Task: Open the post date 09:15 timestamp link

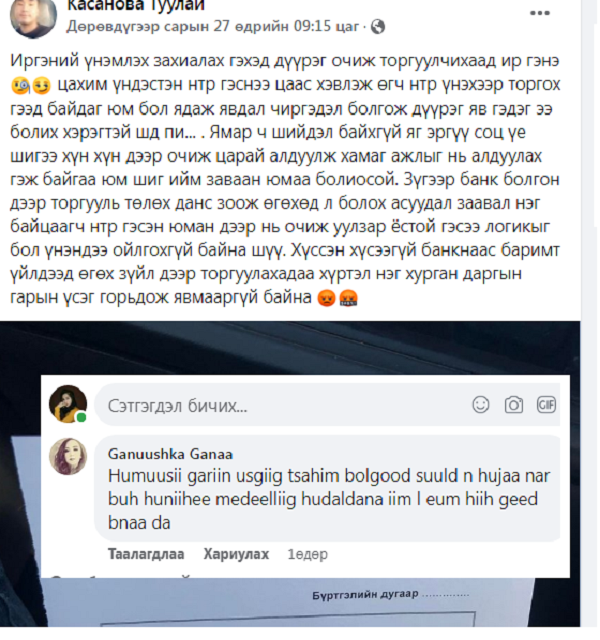Action: pos(213,27)
